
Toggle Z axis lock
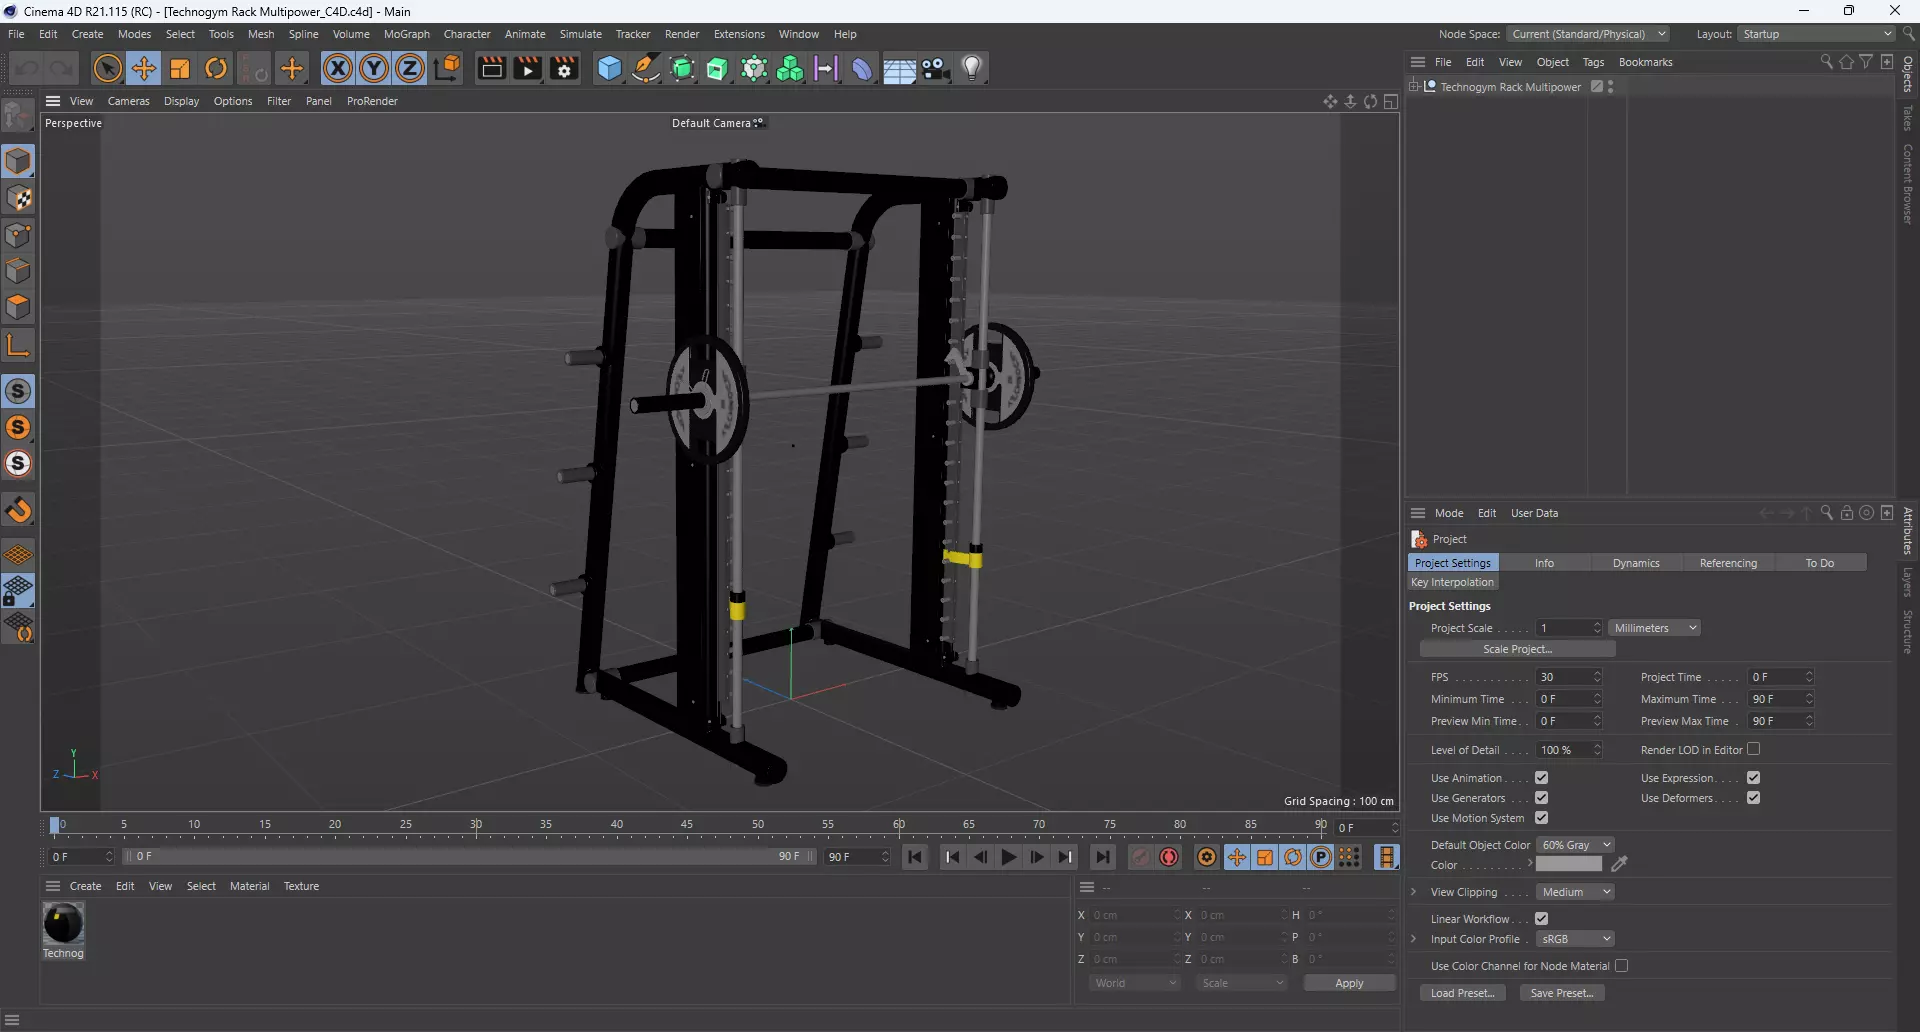[410, 68]
